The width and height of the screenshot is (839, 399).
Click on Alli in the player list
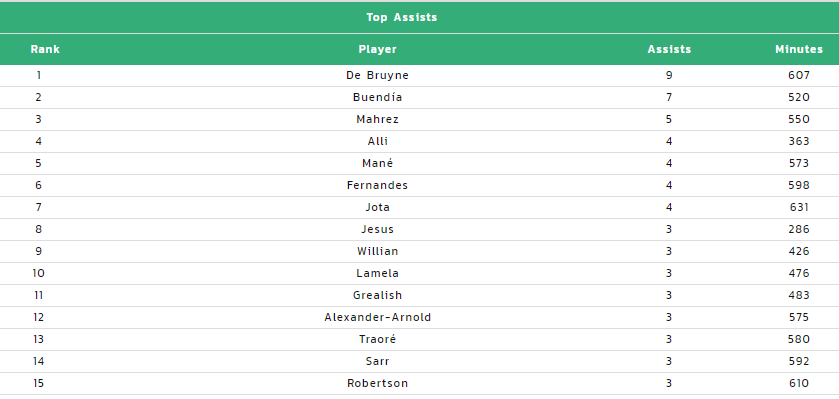[377, 141]
